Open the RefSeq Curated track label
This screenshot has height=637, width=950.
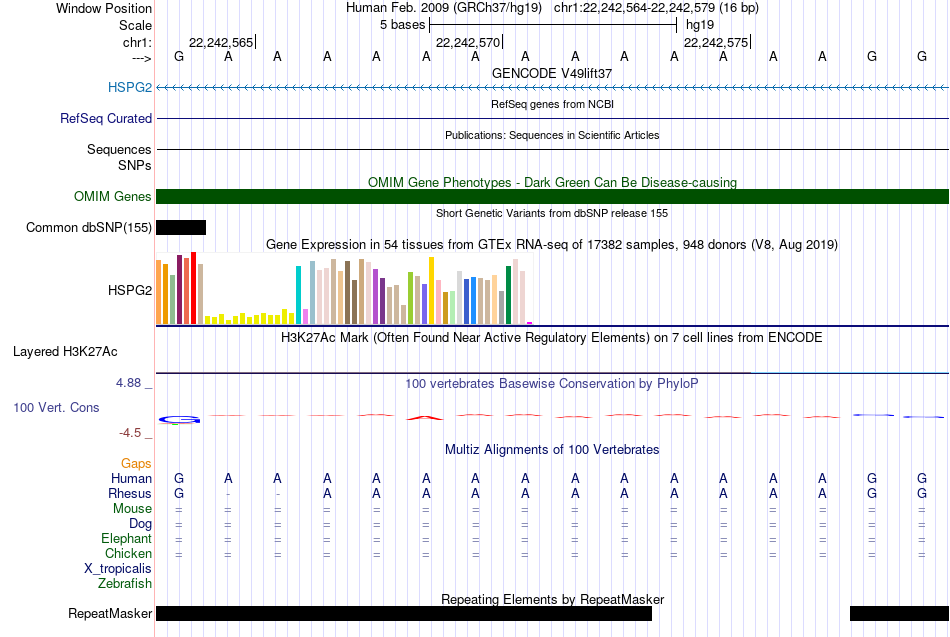(106, 118)
